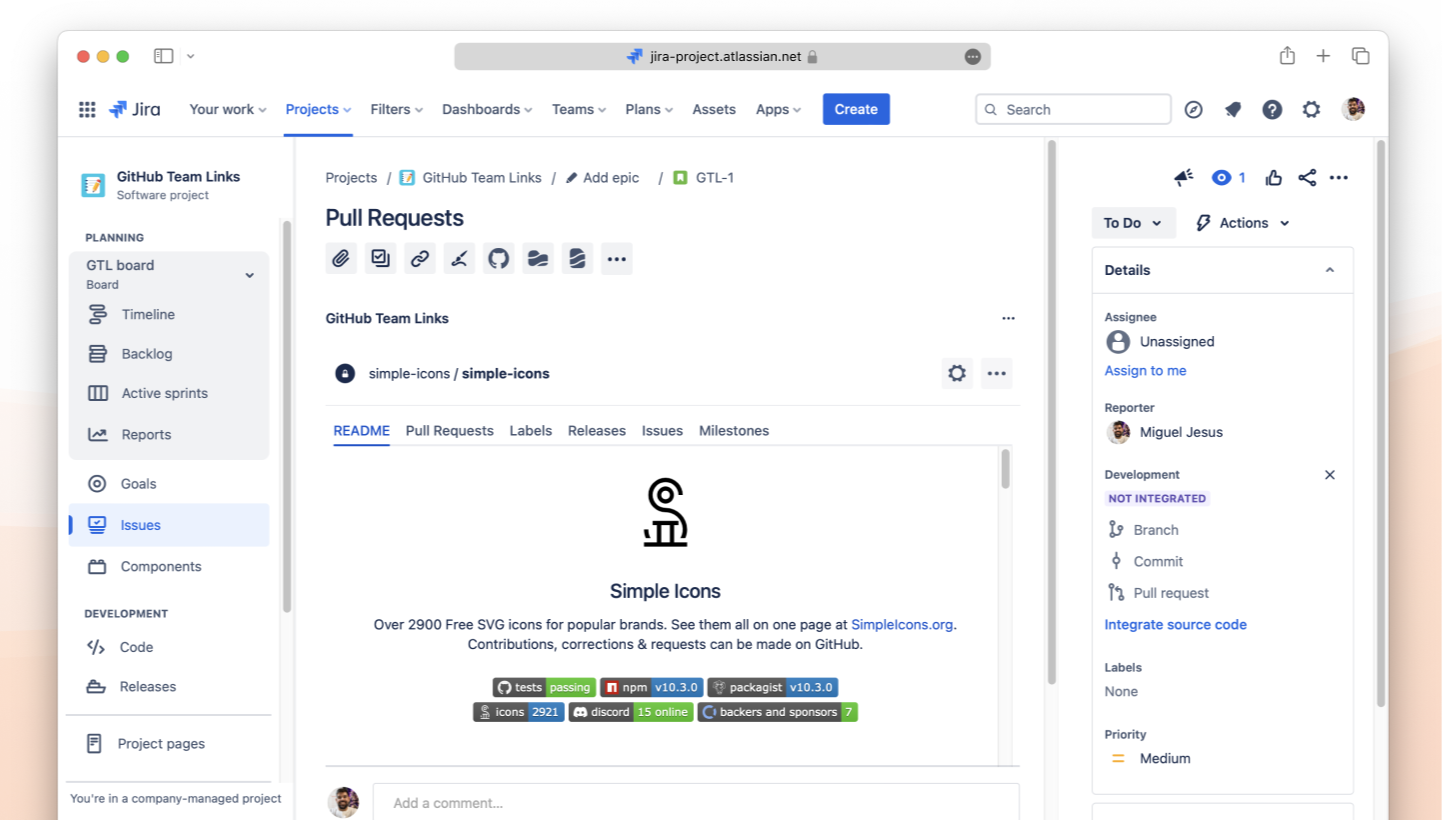Screen dimensions: 1442x820
Task: Click the Create button
Action: click(x=856, y=109)
